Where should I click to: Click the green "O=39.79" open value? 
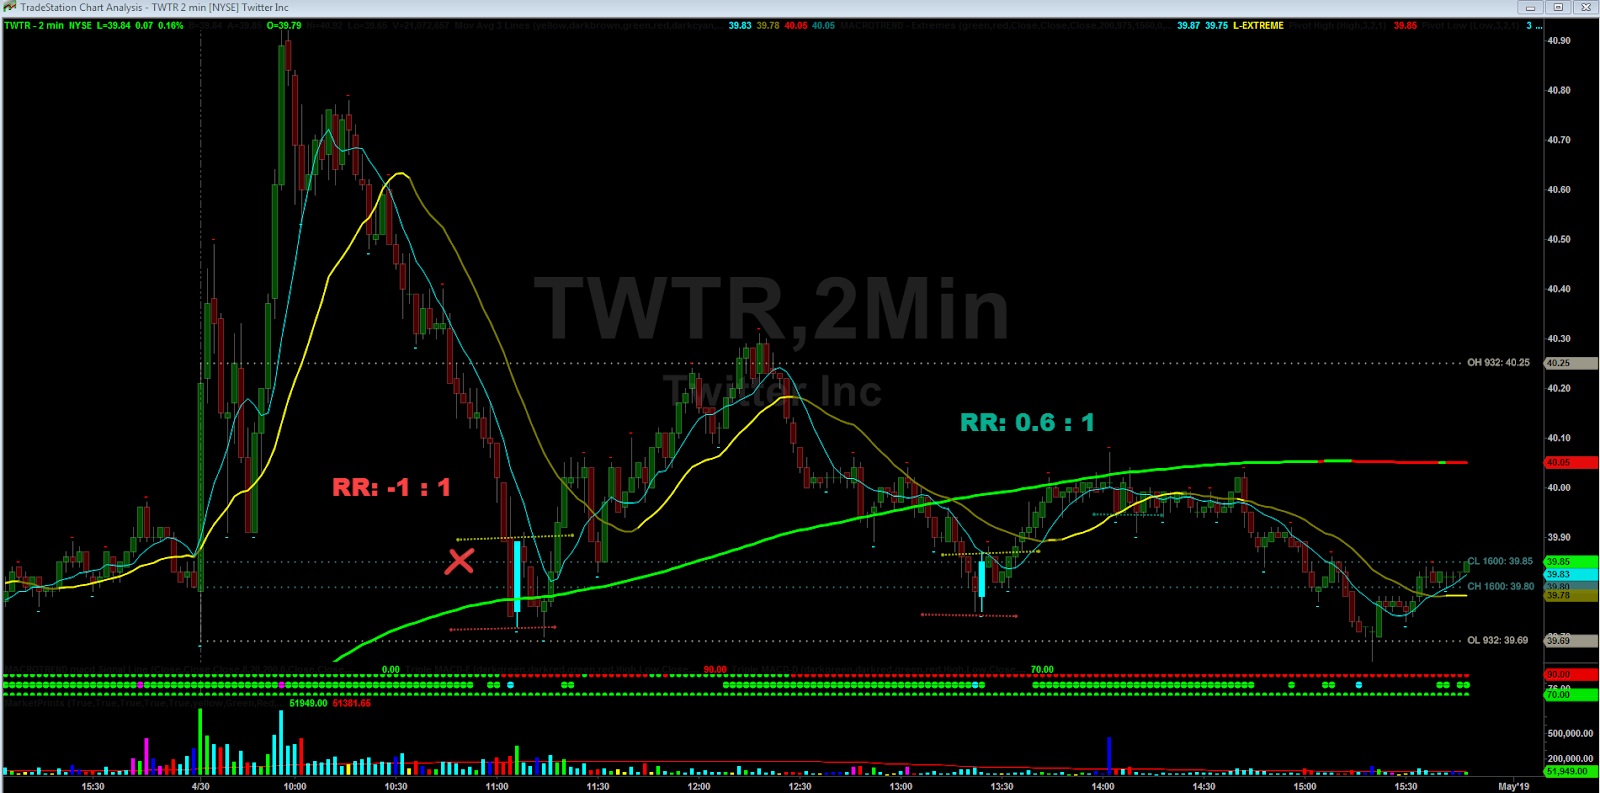(284, 26)
